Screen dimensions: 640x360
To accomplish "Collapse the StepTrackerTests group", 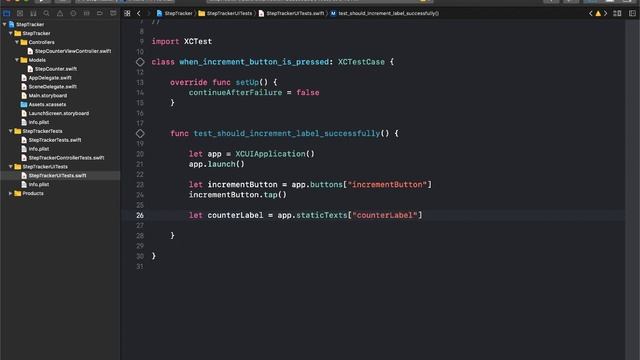I will pos(11,131).
